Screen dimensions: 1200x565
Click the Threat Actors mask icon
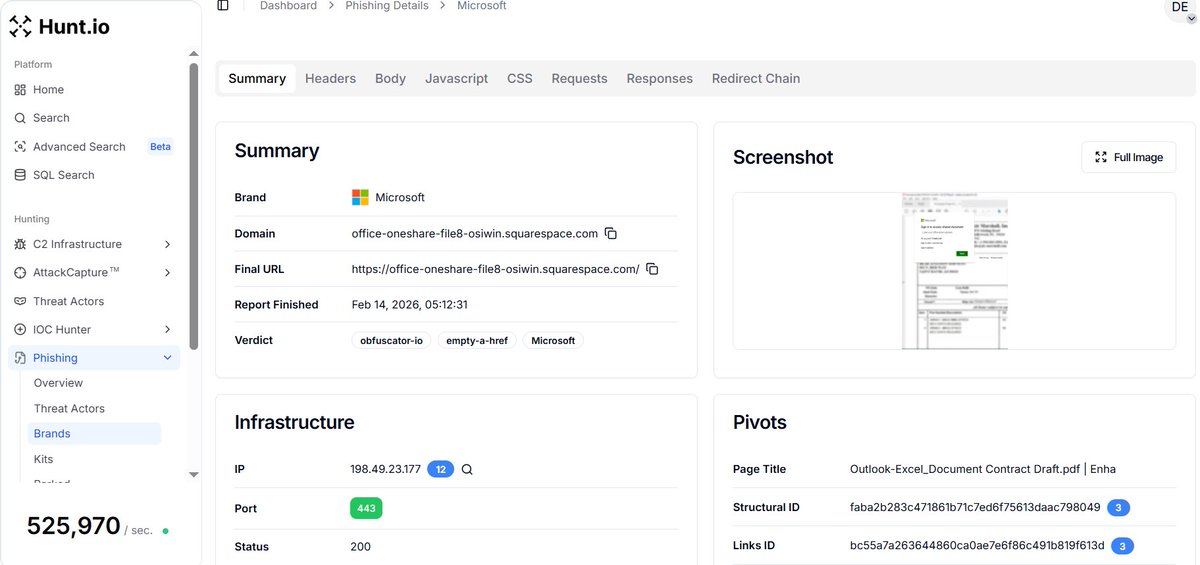pos(21,301)
